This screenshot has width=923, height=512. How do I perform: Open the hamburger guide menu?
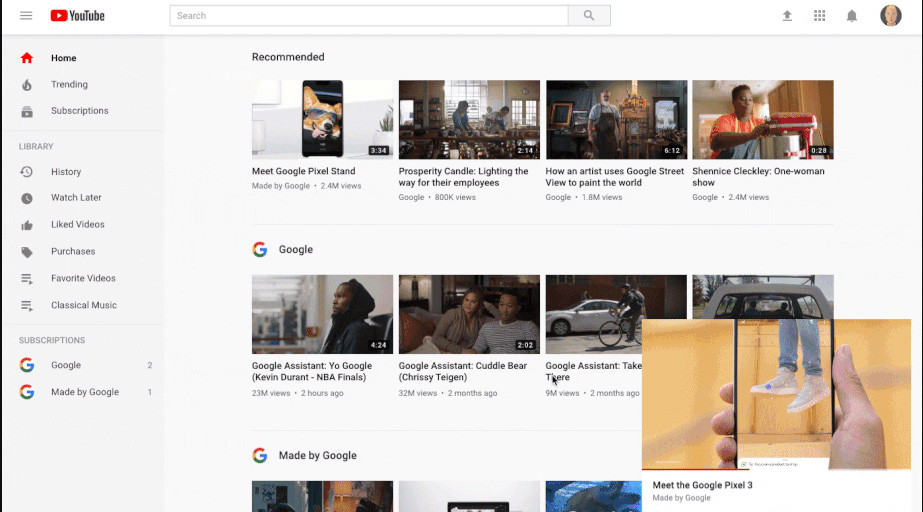click(26, 16)
